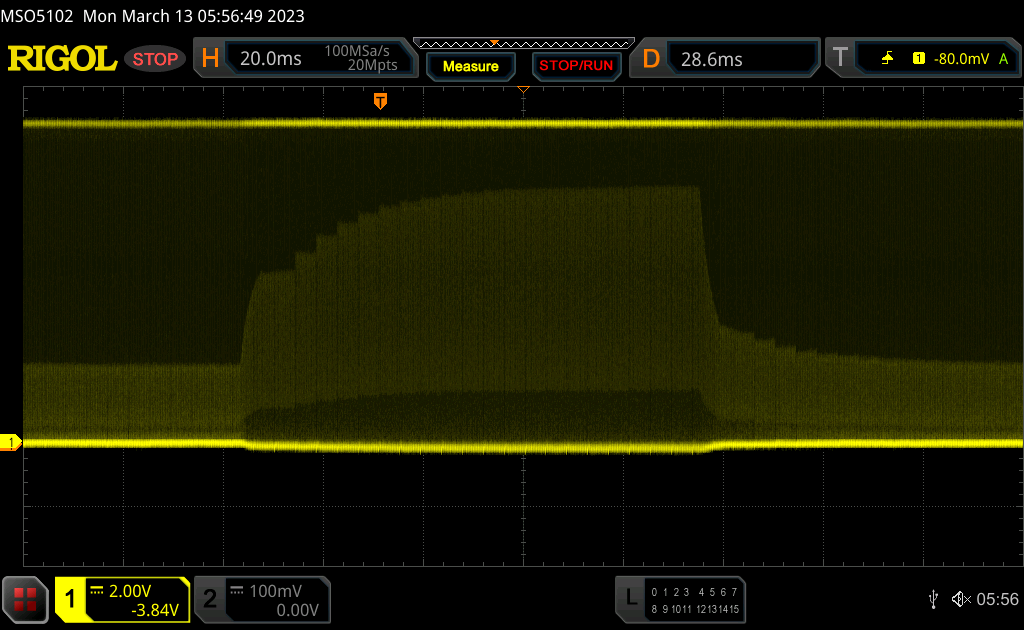Click the 05:56 clock display
1024x630 pixels.
[x=997, y=599]
